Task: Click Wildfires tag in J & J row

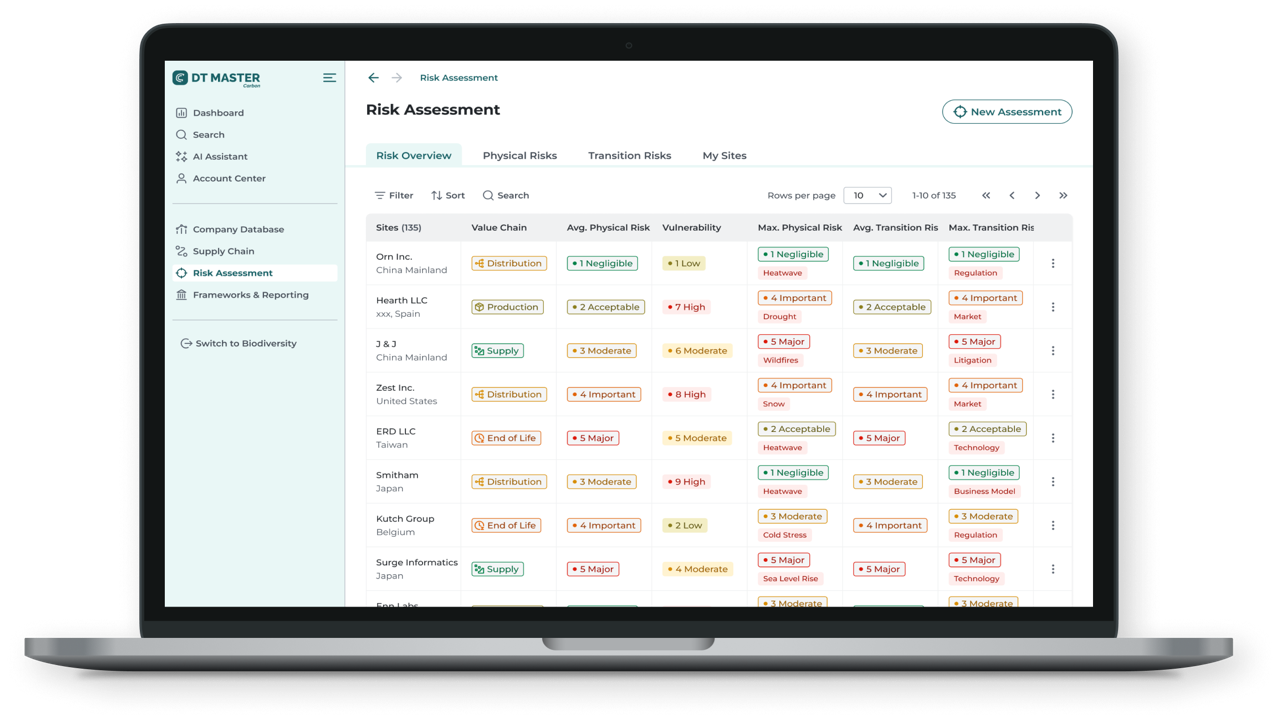Action: (780, 360)
